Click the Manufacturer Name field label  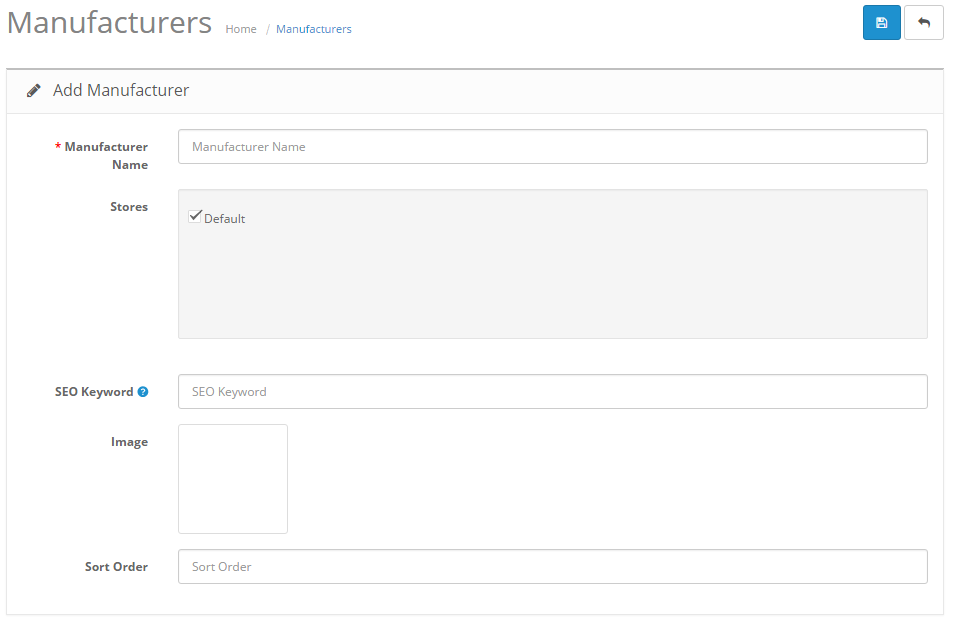(x=106, y=155)
